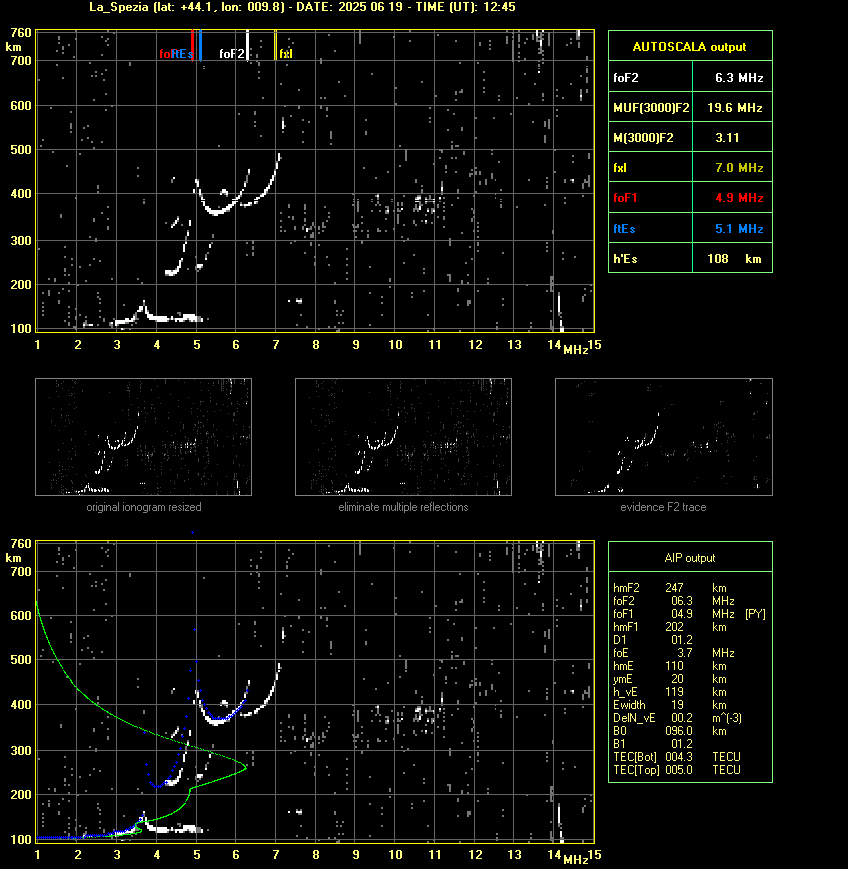This screenshot has width=848, height=869.
Task: Click the blue ftEs value '5.1 MHz'
Action: 739,228
